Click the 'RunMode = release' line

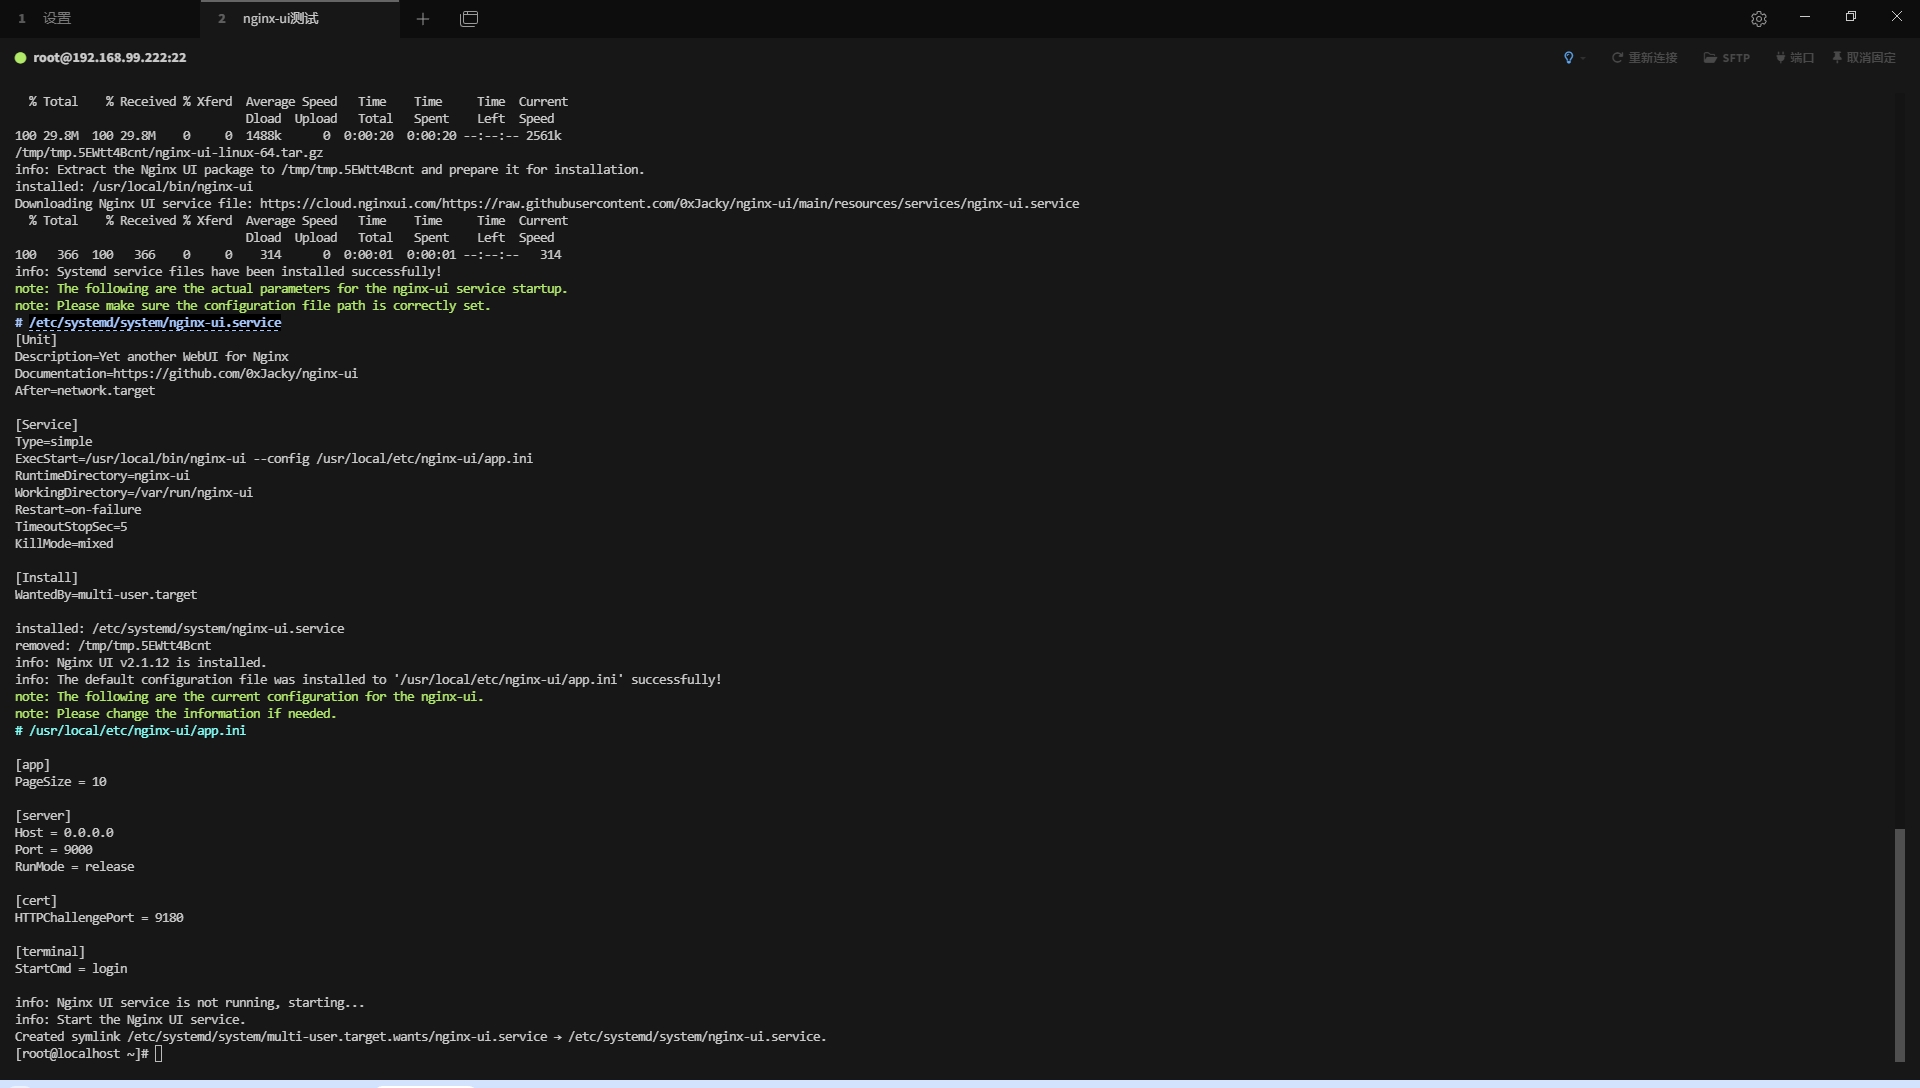(x=74, y=867)
